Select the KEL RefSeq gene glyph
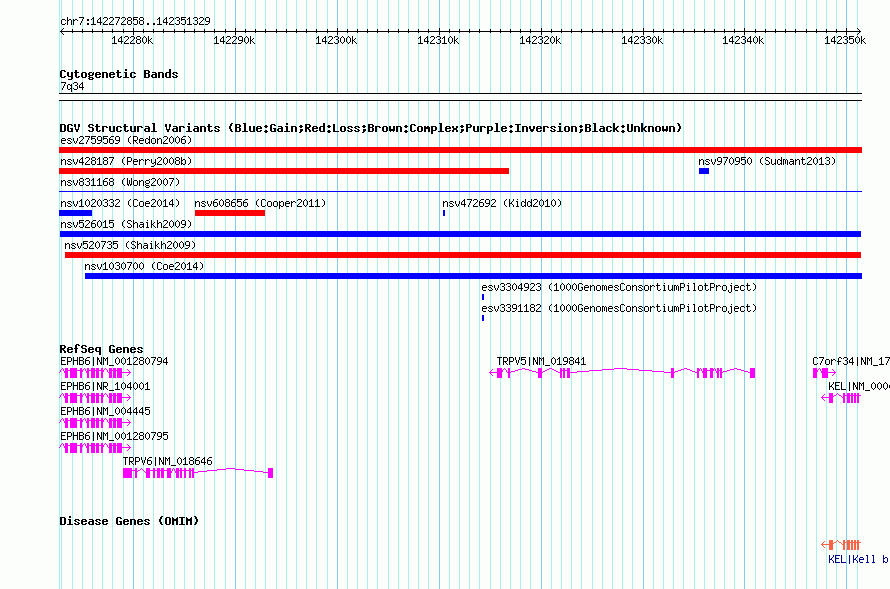 click(841, 398)
